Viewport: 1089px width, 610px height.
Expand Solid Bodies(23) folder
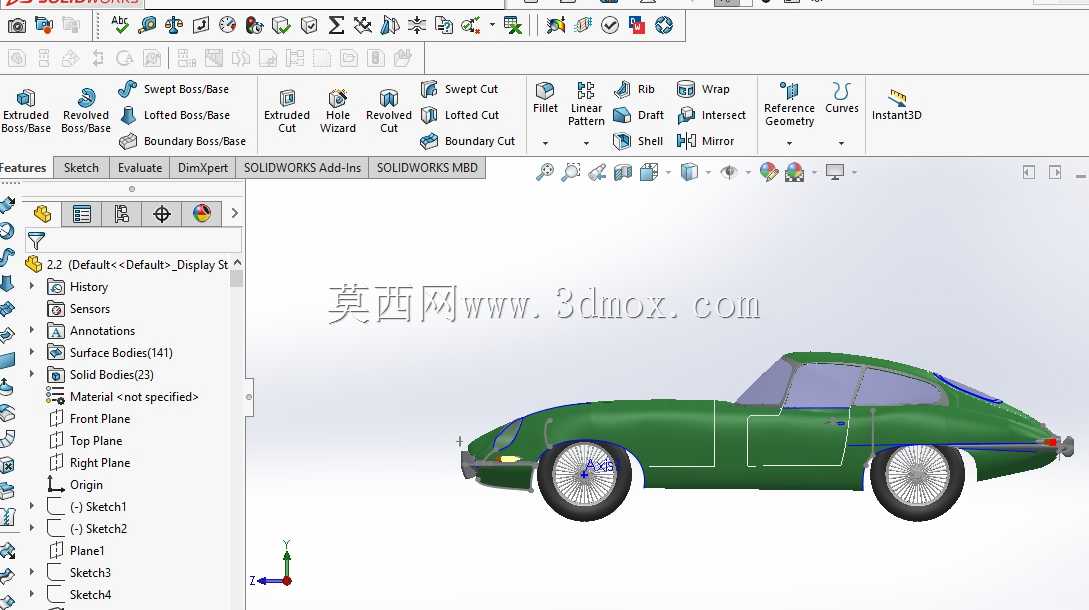coord(32,374)
